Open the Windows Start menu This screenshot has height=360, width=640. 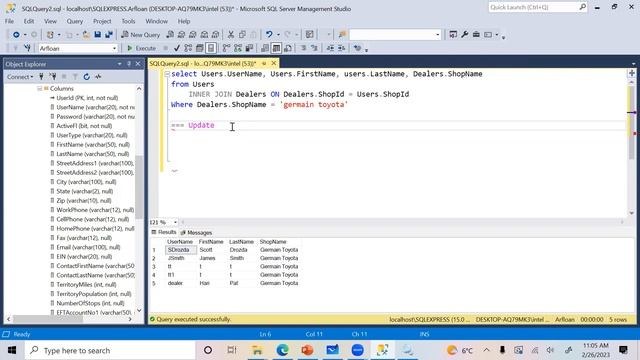click(x=12, y=350)
